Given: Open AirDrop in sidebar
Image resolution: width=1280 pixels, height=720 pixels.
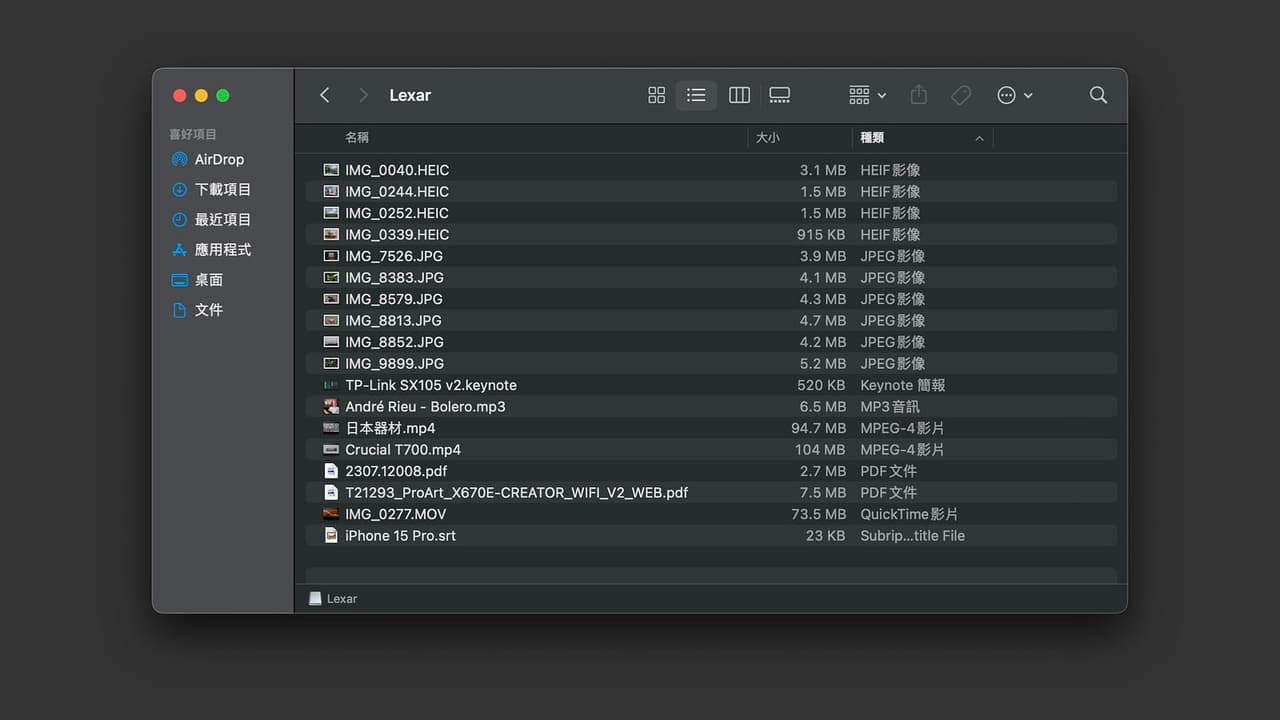Looking at the screenshot, I should [x=208, y=159].
